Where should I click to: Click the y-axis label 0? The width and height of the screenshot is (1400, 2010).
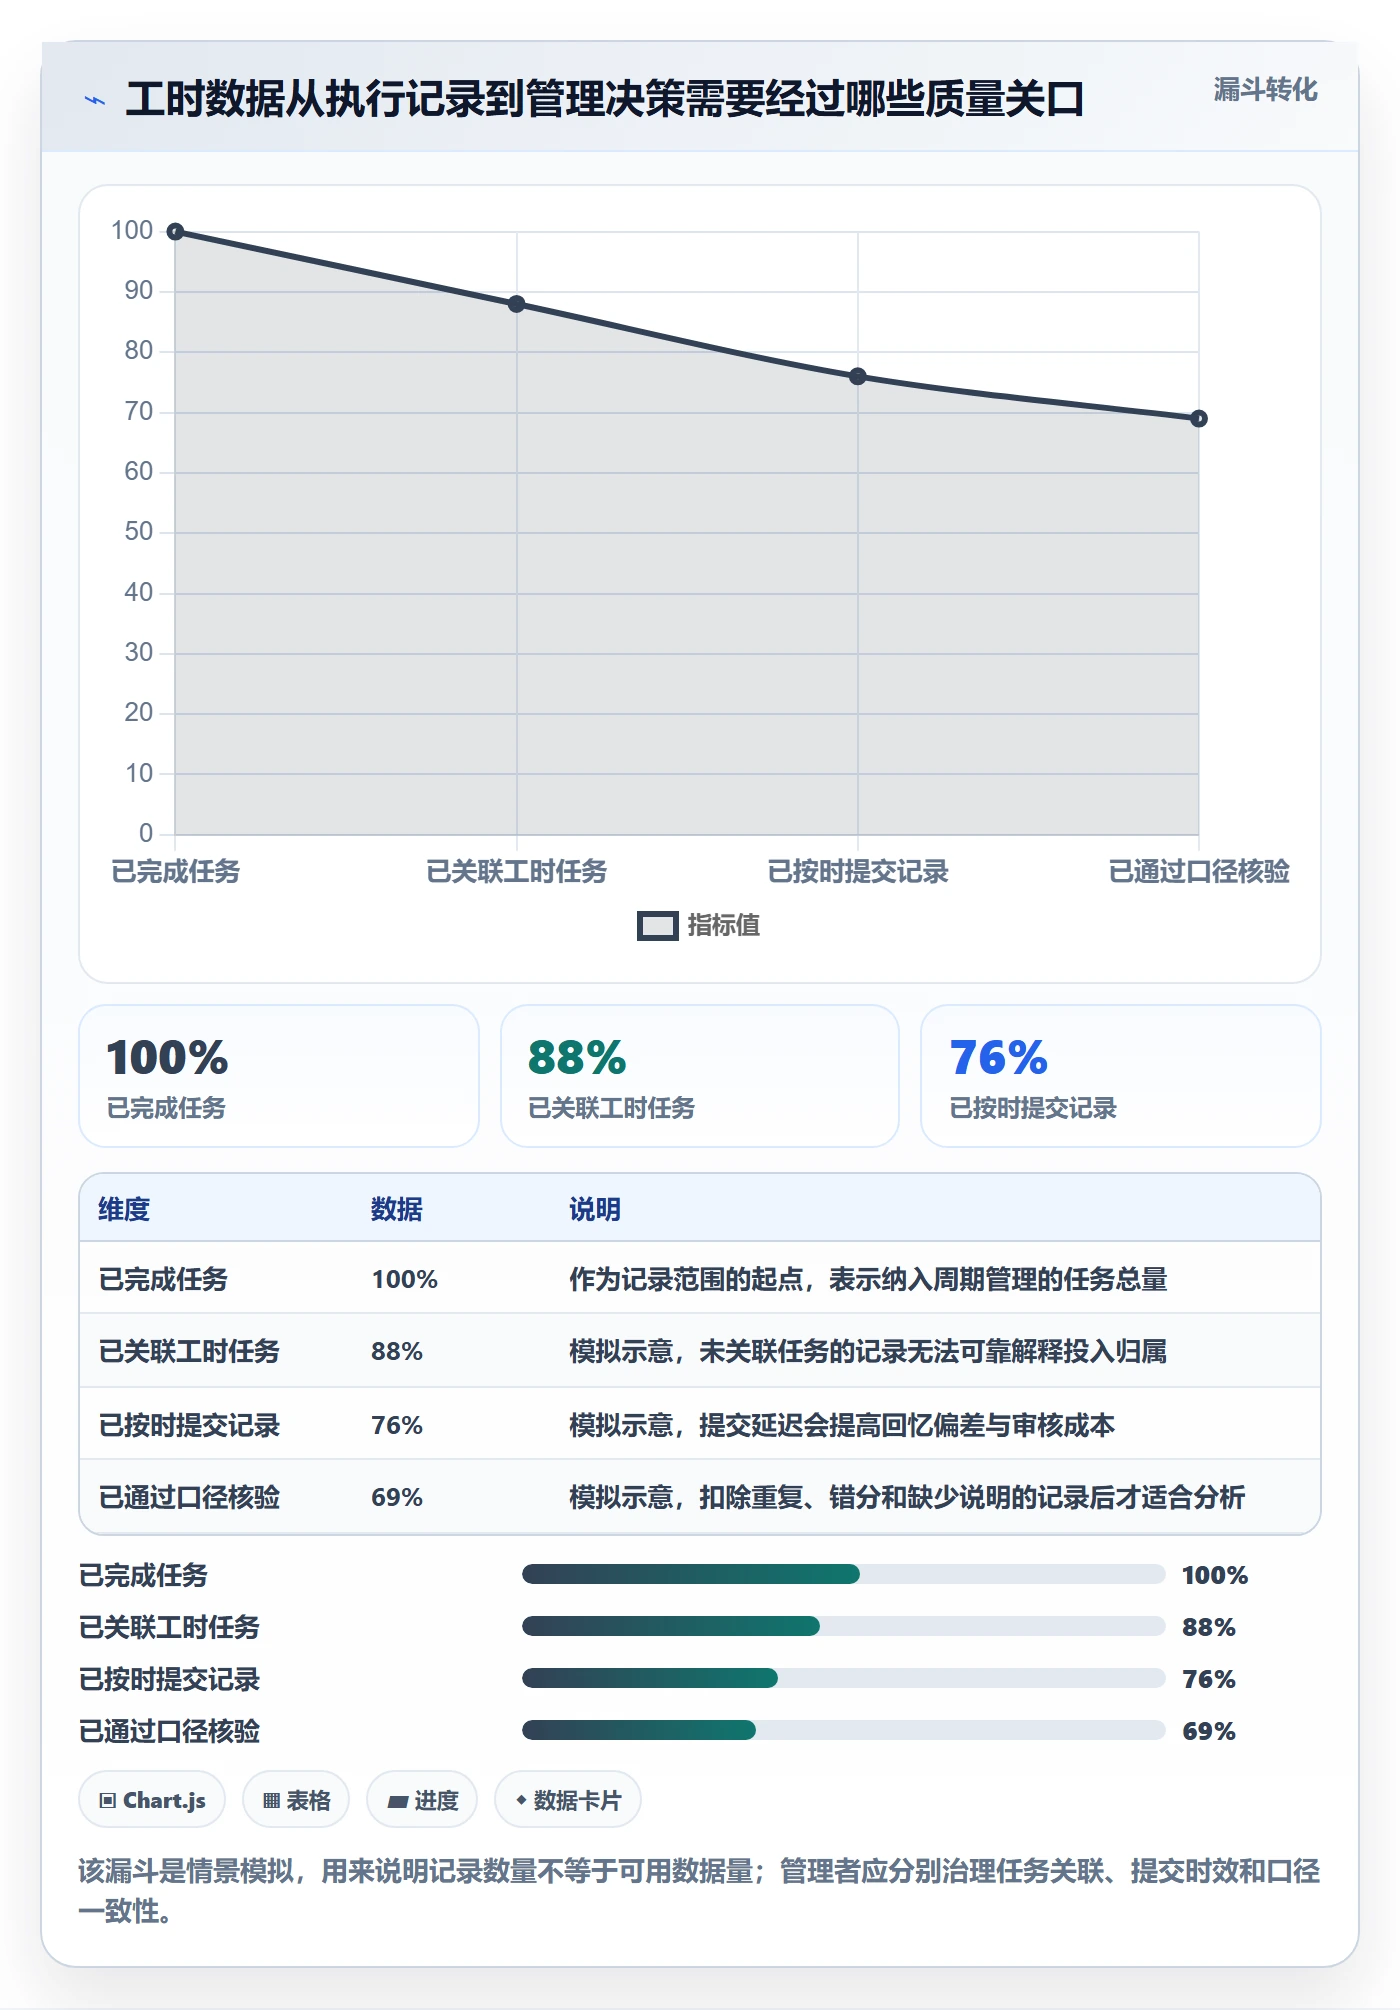[x=146, y=833]
